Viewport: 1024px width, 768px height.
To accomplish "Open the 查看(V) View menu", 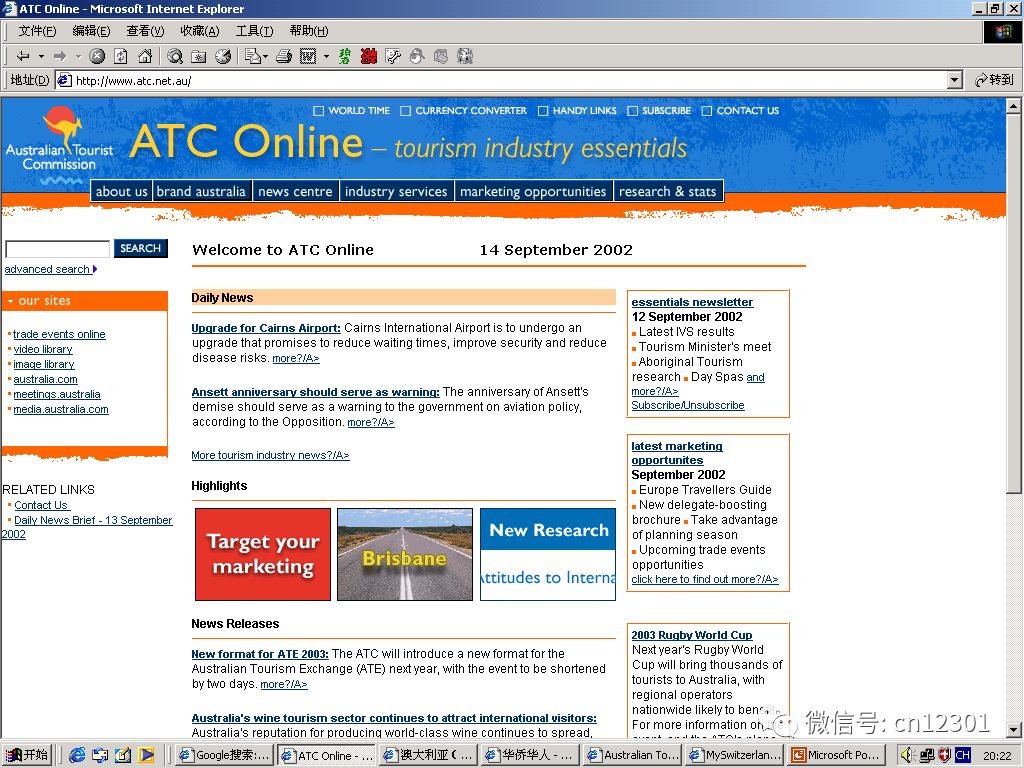I will click(x=145, y=31).
